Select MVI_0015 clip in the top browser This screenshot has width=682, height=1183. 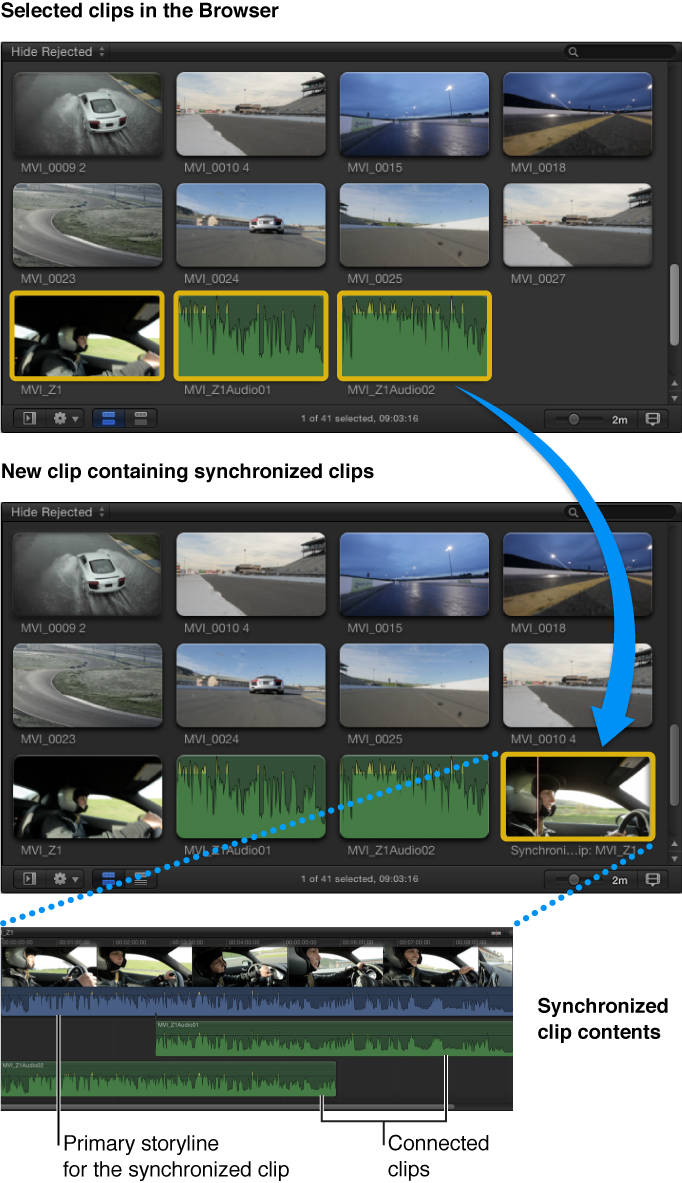414,114
